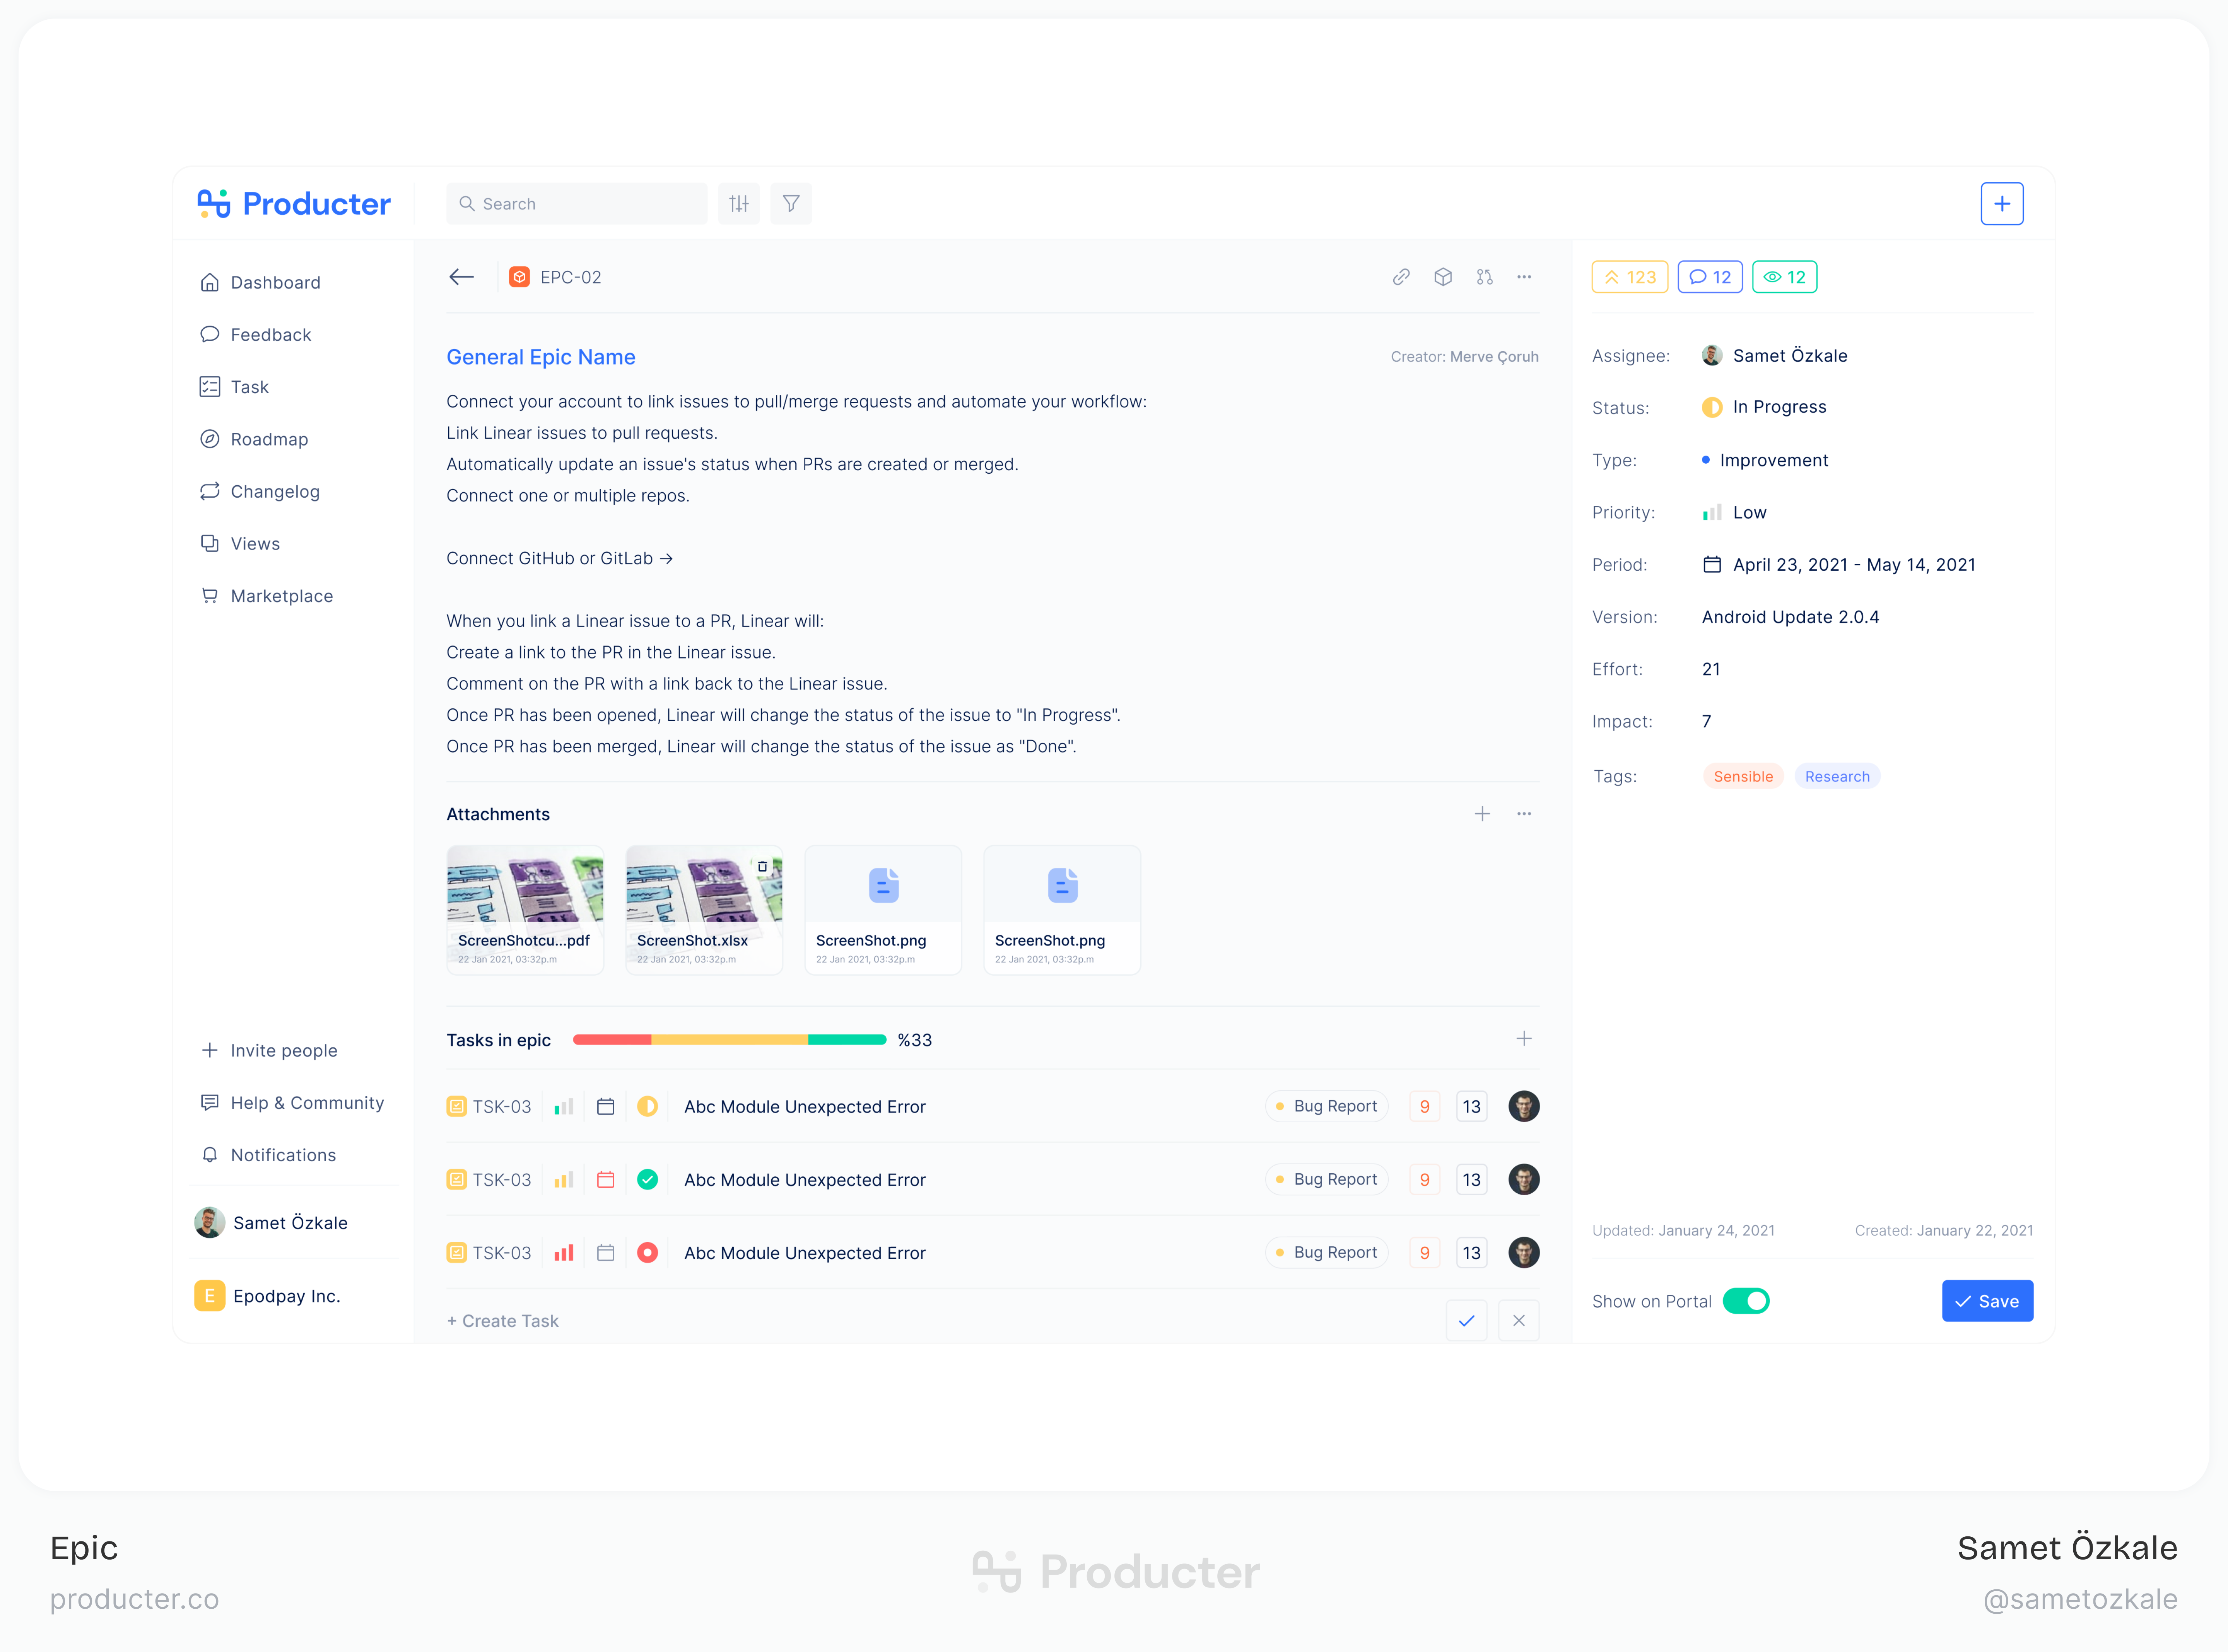Open the epic header three-dots menu
The width and height of the screenshot is (2228, 1652).
point(1524,277)
